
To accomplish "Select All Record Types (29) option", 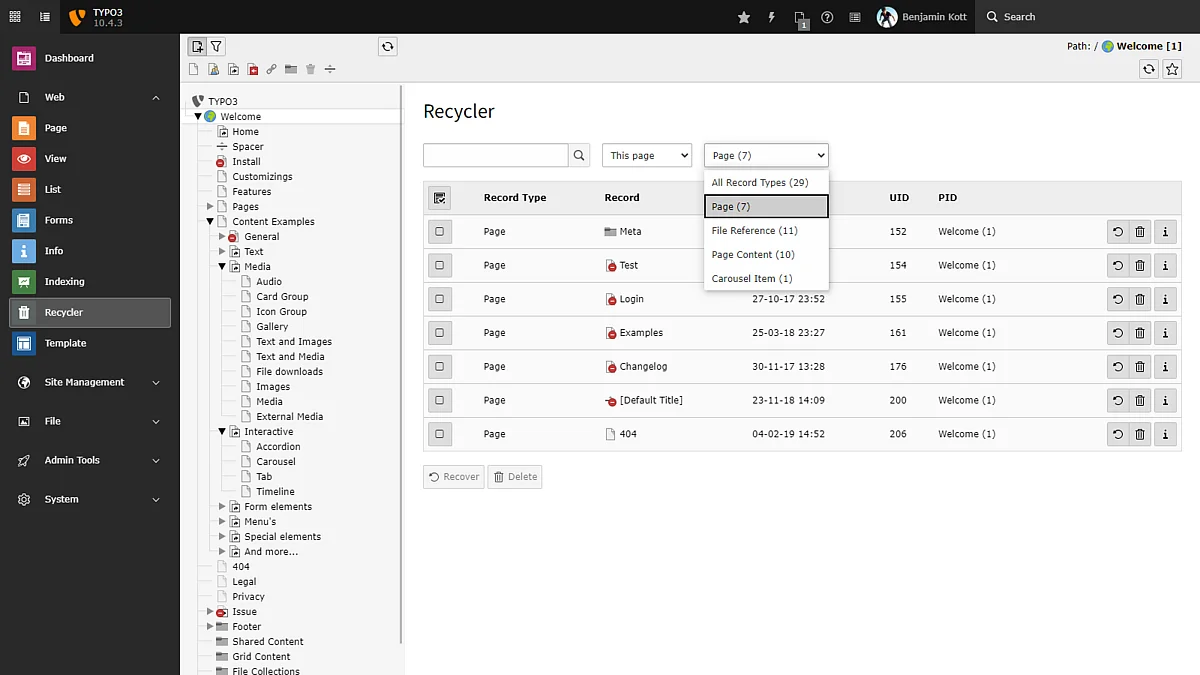I will (760, 183).
